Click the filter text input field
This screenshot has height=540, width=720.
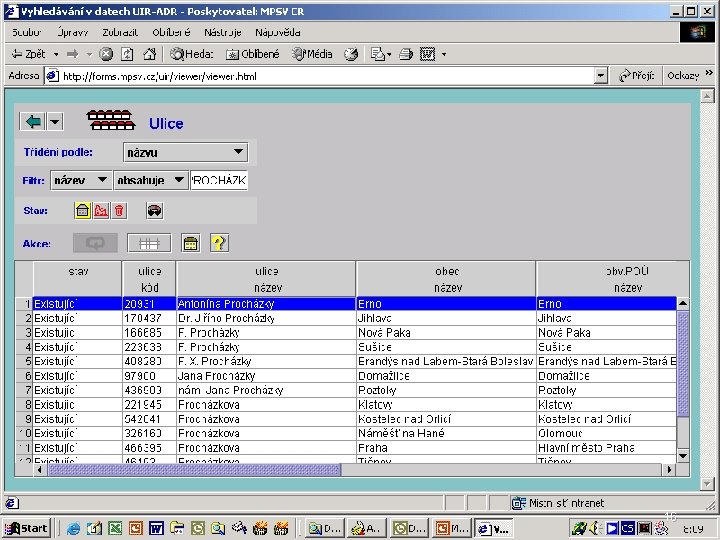coord(218,180)
